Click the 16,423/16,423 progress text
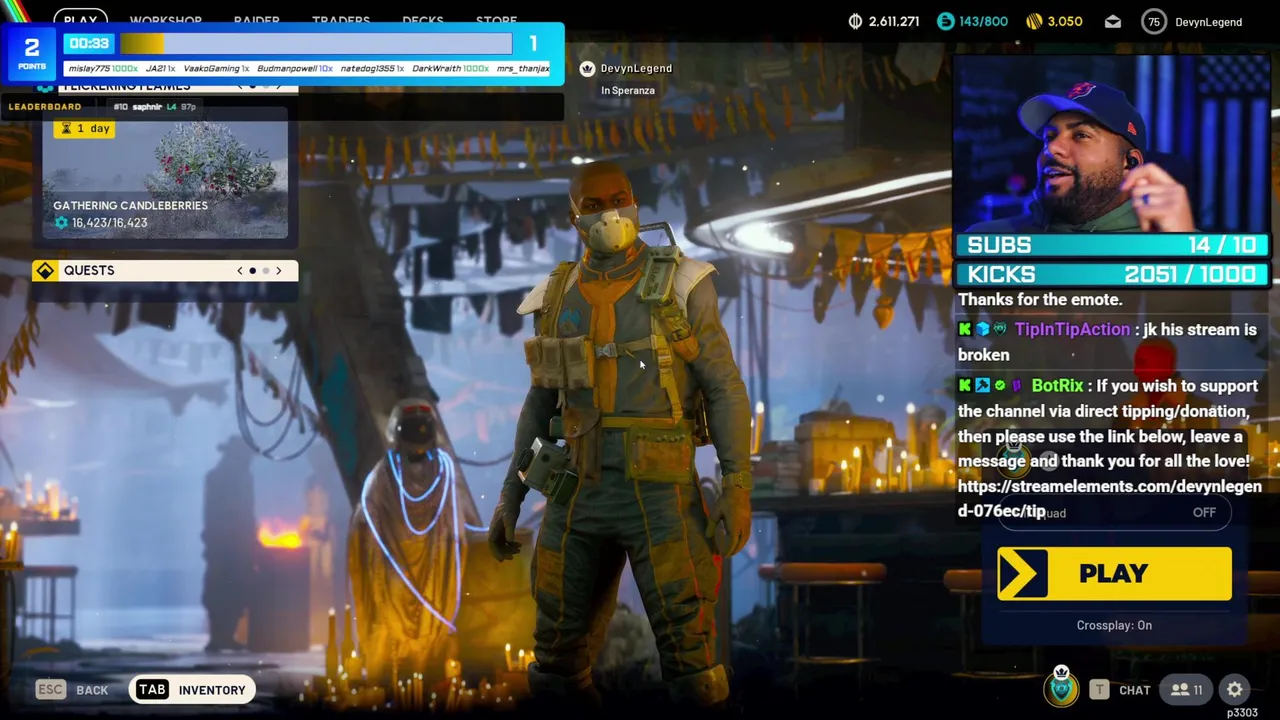The width and height of the screenshot is (1280, 720). tap(109, 223)
